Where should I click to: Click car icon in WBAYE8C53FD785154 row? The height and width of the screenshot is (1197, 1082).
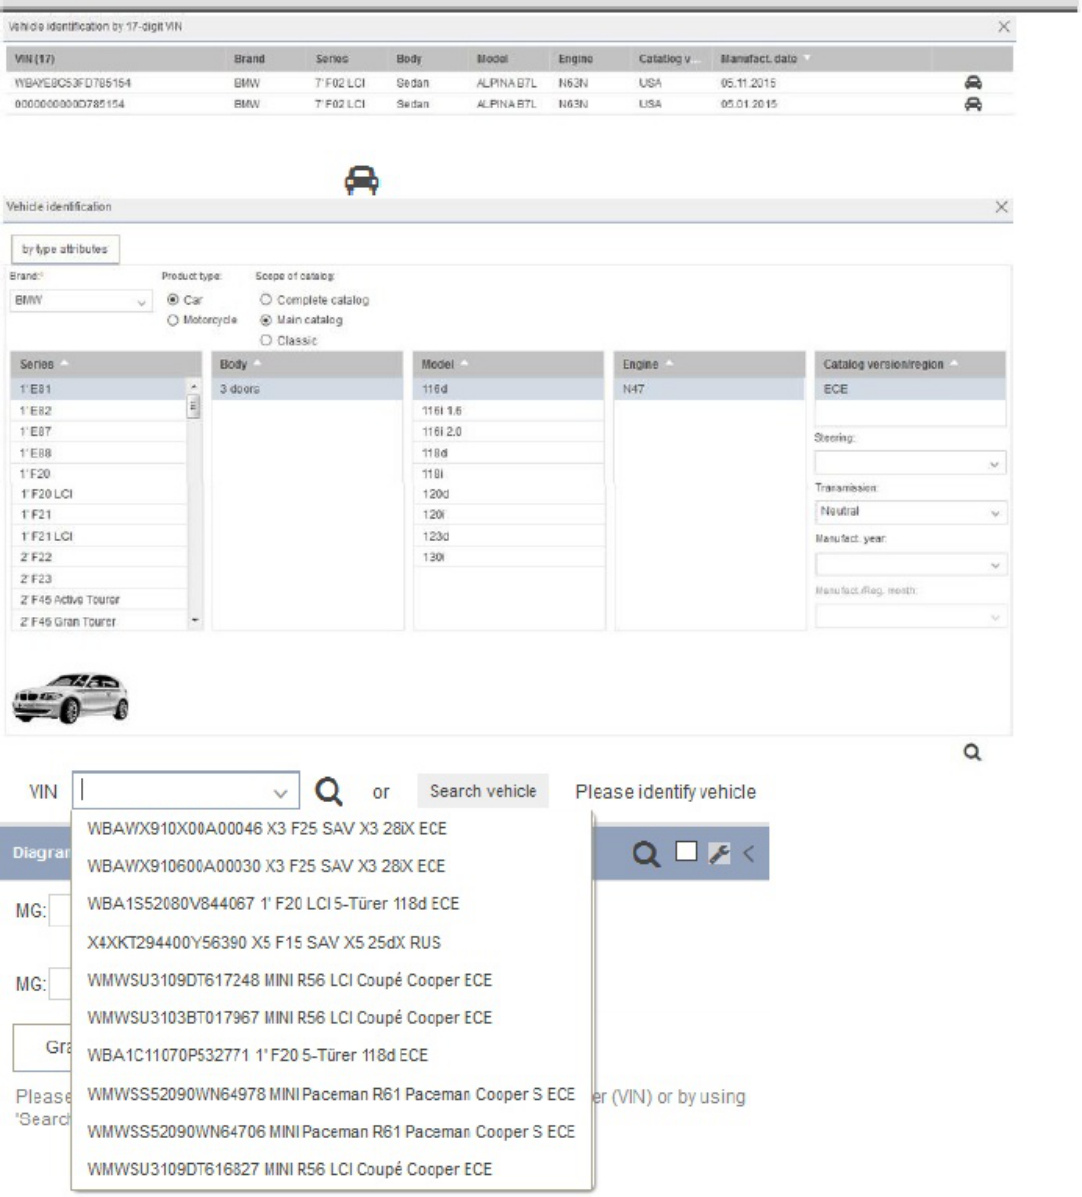pos(973,82)
